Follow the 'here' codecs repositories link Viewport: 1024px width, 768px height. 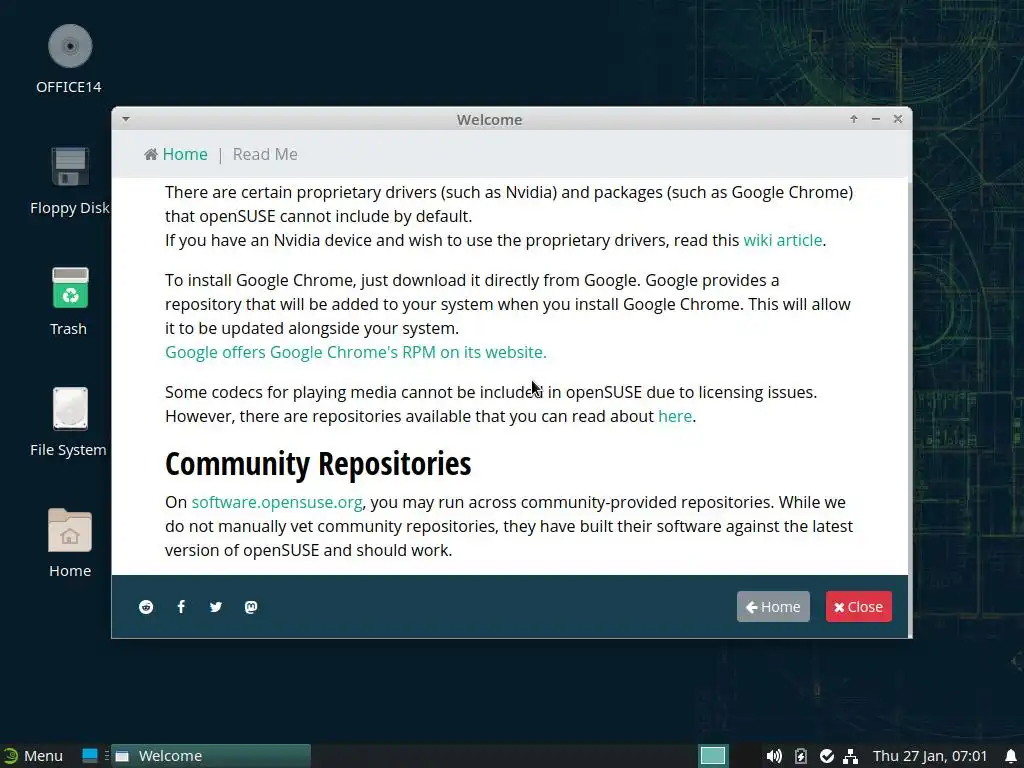point(675,416)
